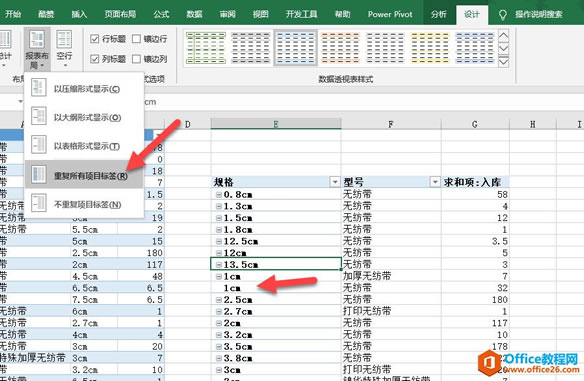Select column H header
This screenshot has width=584, height=381.
click(533, 124)
